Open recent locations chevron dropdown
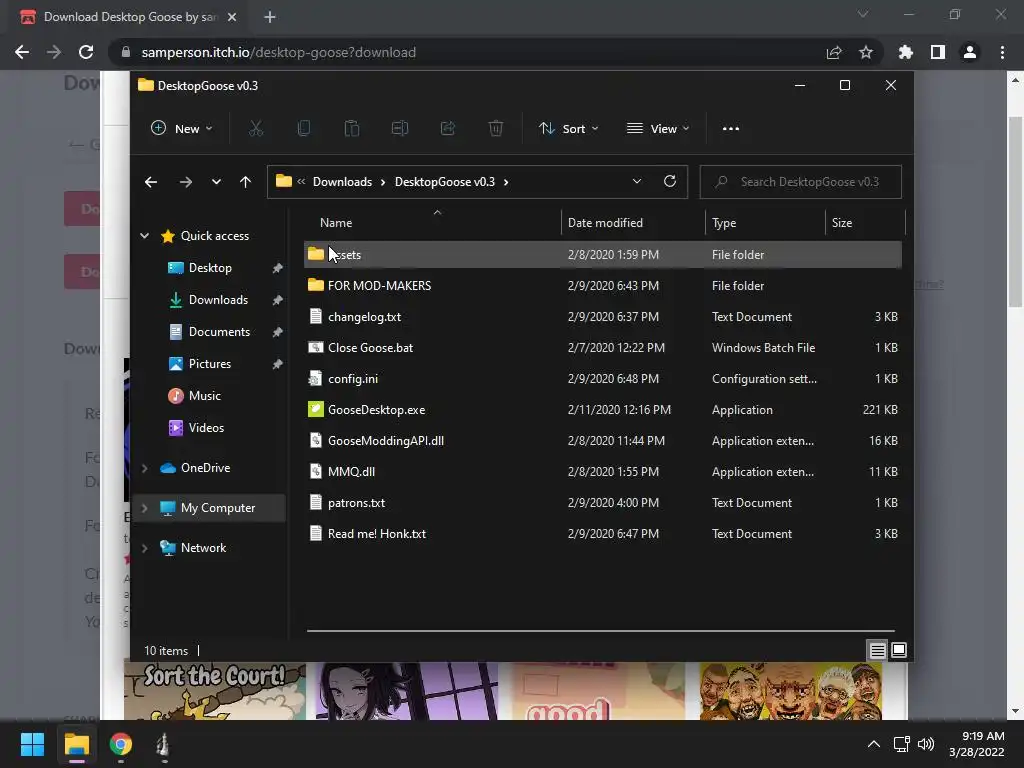The height and width of the screenshot is (768, 1024). point(216,182)
